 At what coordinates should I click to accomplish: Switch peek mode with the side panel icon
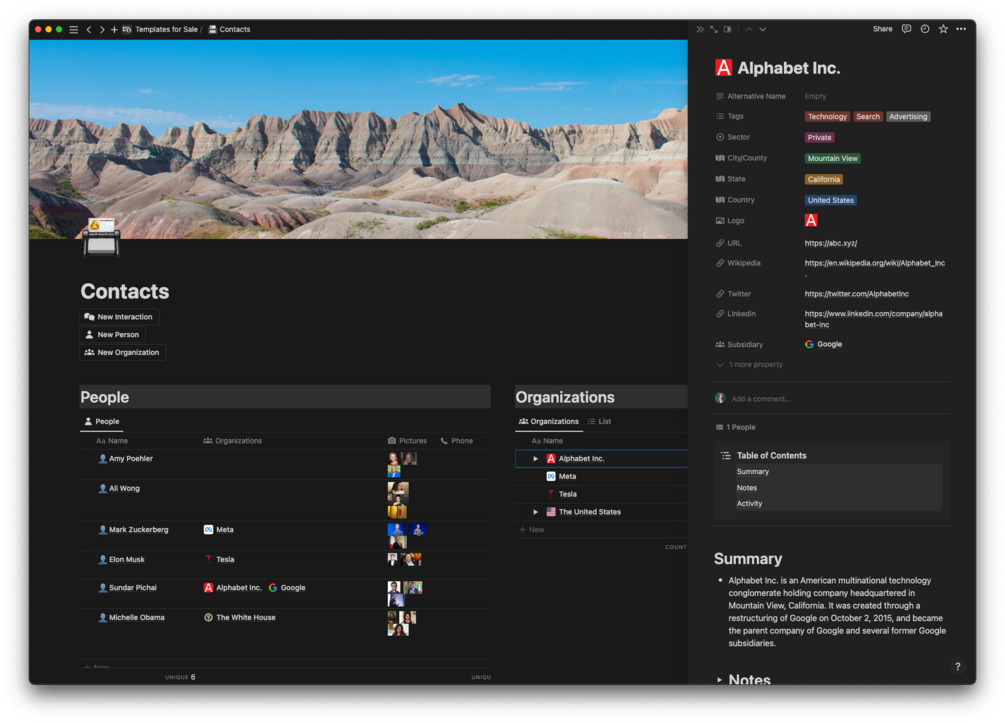pos(727,29)
